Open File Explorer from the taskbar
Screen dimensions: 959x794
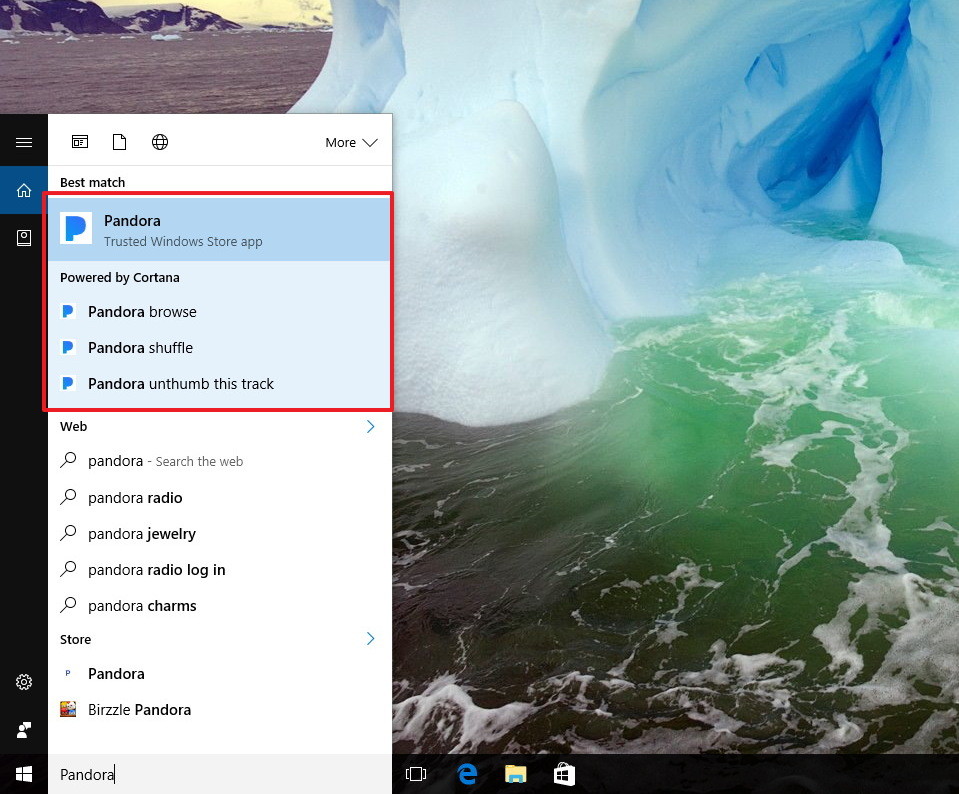[516, 774]
